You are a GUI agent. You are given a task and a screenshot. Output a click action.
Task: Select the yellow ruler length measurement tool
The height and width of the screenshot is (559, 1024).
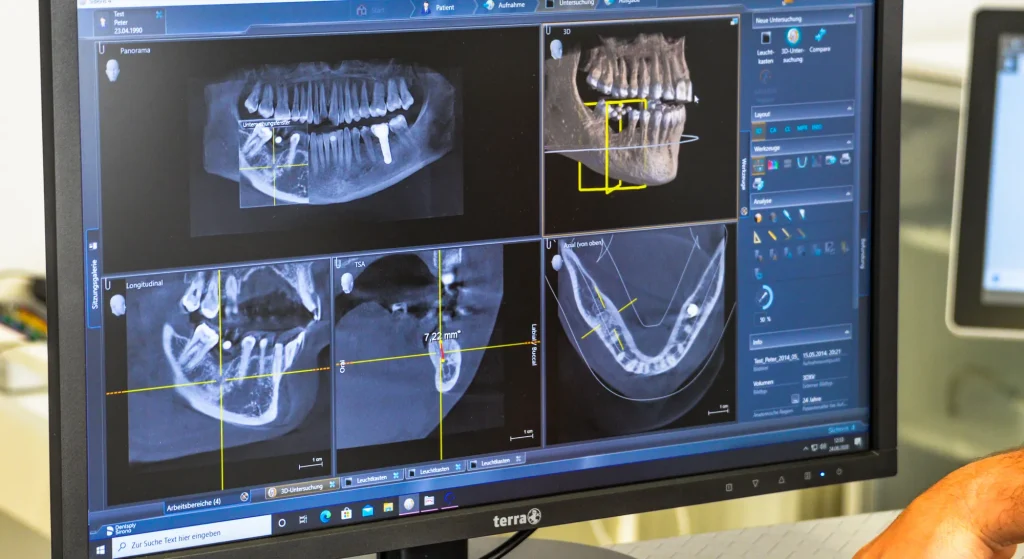773,235
